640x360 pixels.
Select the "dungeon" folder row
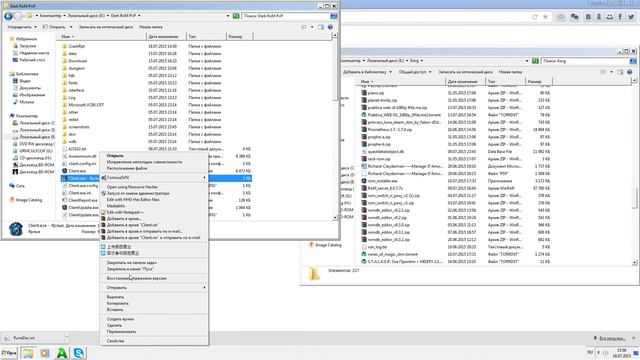[157, 68]
